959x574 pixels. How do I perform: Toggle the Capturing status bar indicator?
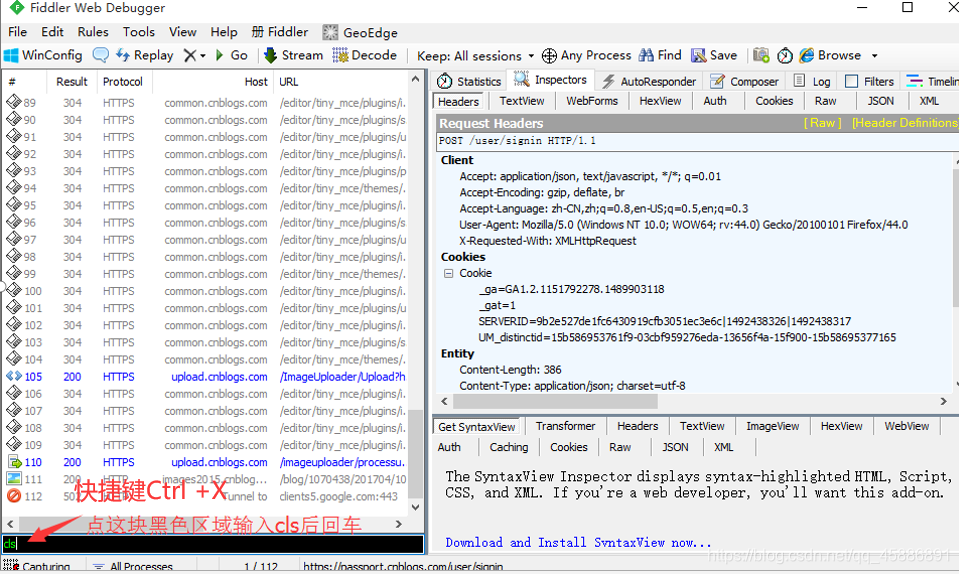click(x=37, y=567)
